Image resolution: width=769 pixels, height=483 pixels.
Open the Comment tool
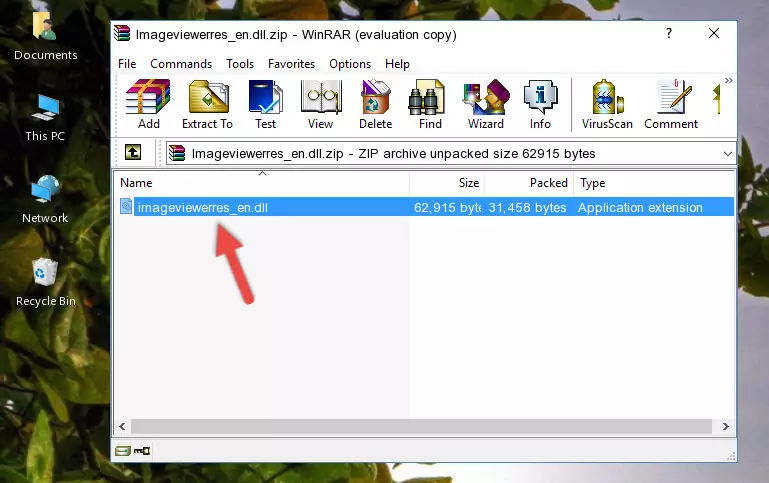671,104
